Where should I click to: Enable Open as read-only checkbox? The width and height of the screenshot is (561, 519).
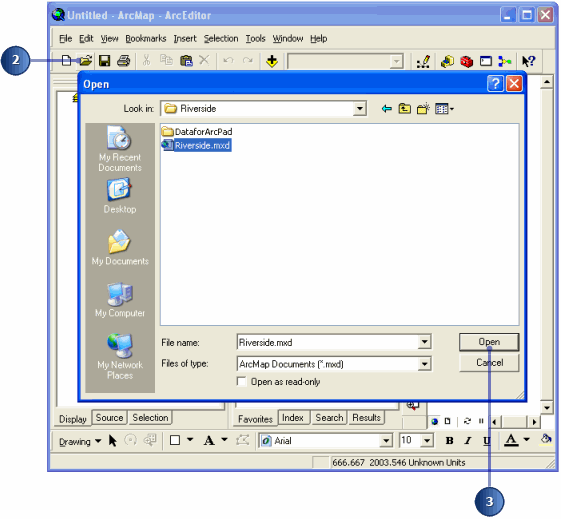242,381
